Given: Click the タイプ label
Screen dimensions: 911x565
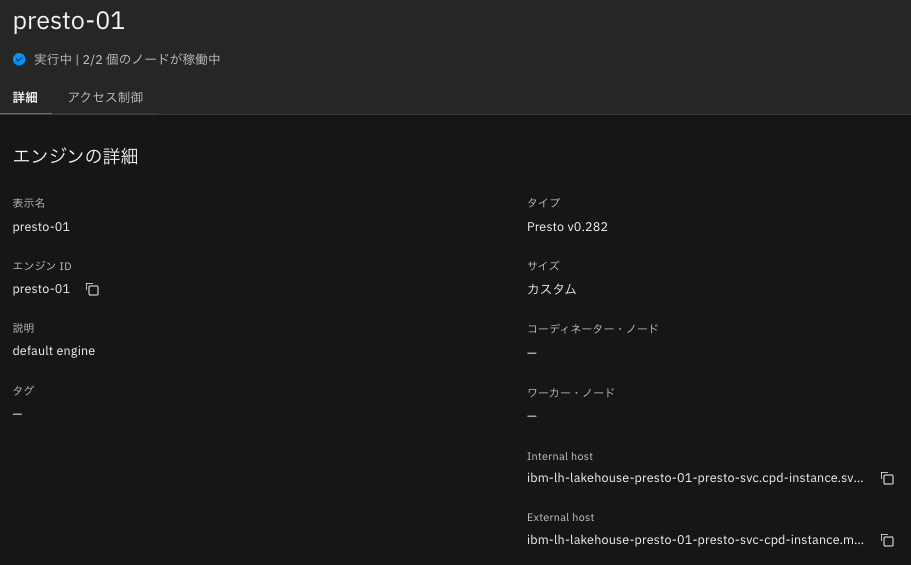Looking at the screenshot, I should 543,202.
